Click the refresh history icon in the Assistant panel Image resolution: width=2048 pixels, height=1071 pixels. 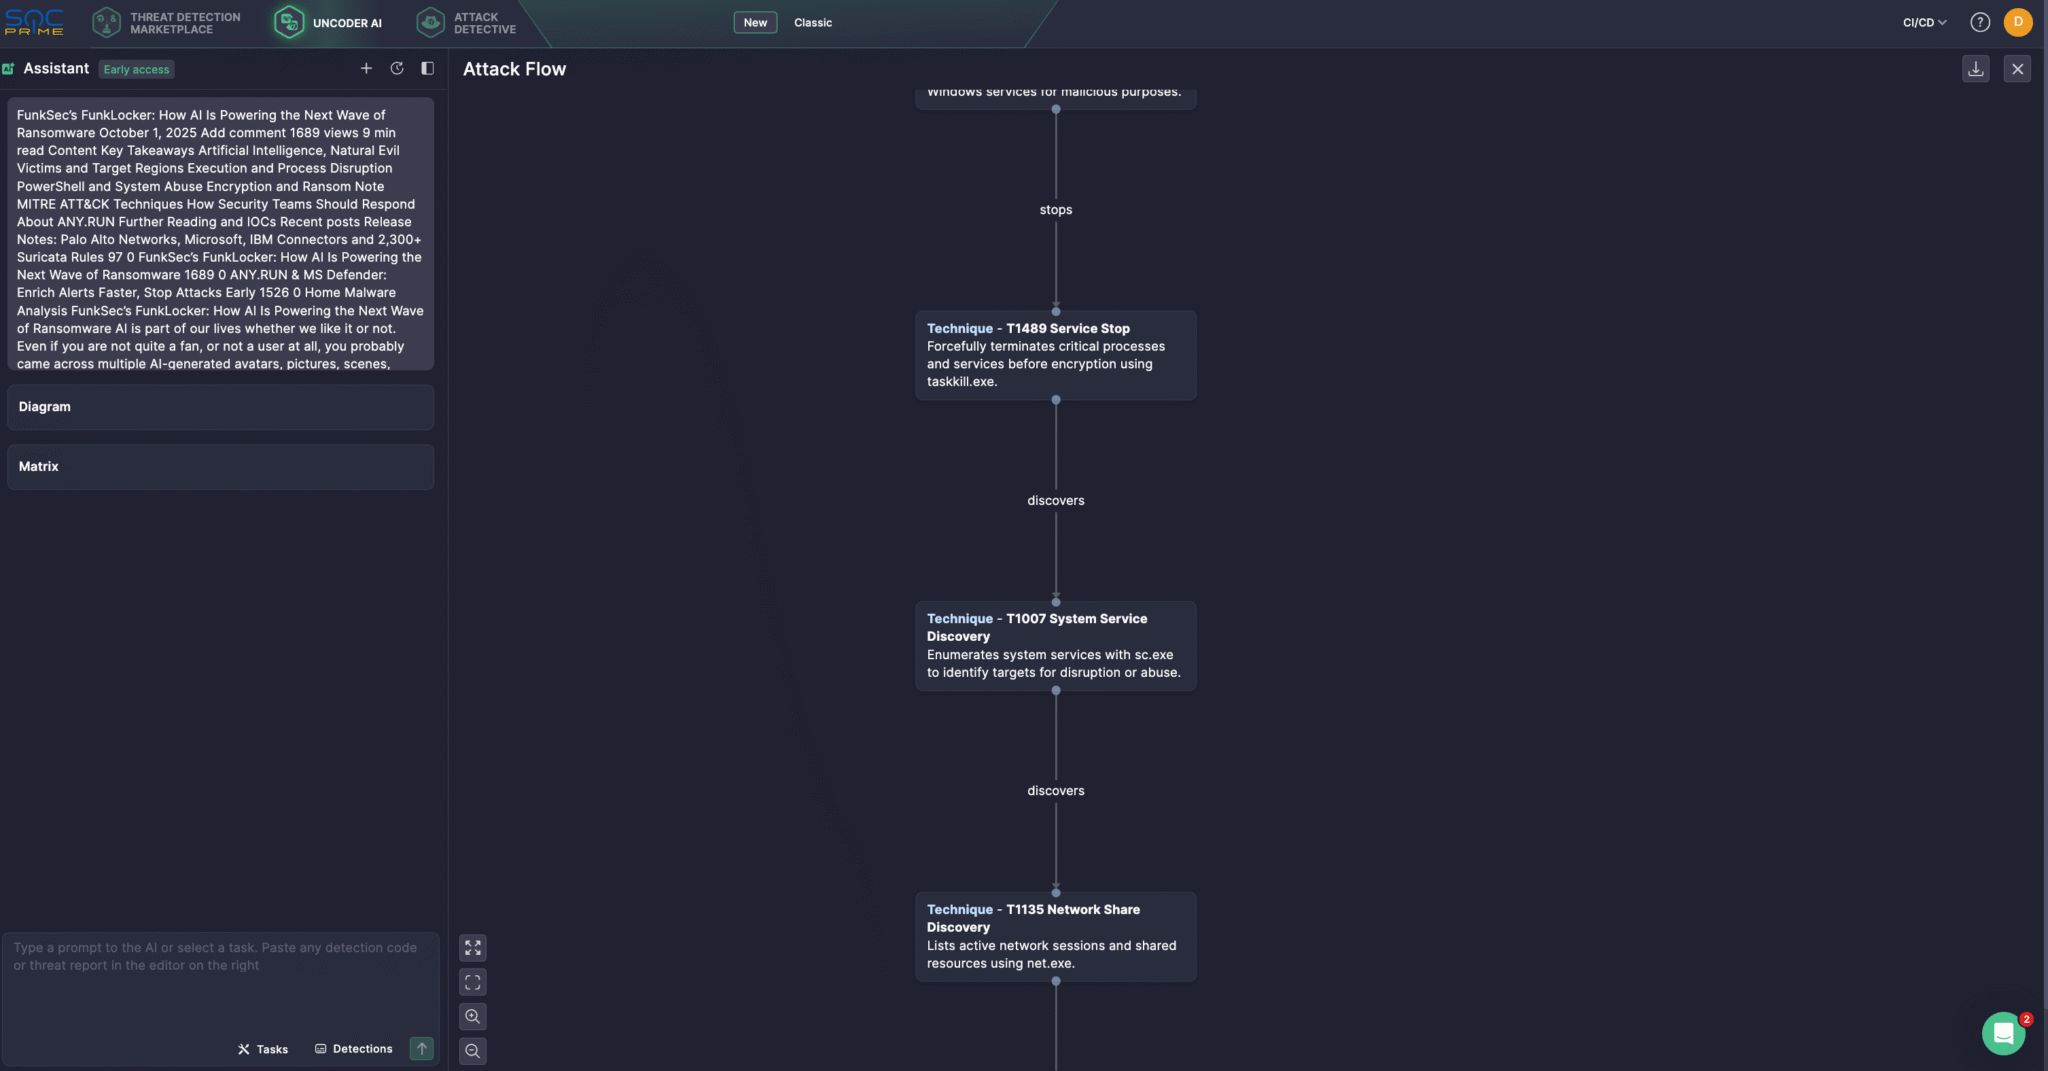(x=397, y=68)
